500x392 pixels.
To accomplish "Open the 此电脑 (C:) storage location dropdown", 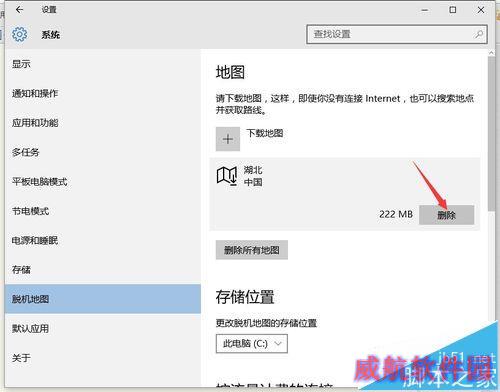I will click(x=252, y=344).
